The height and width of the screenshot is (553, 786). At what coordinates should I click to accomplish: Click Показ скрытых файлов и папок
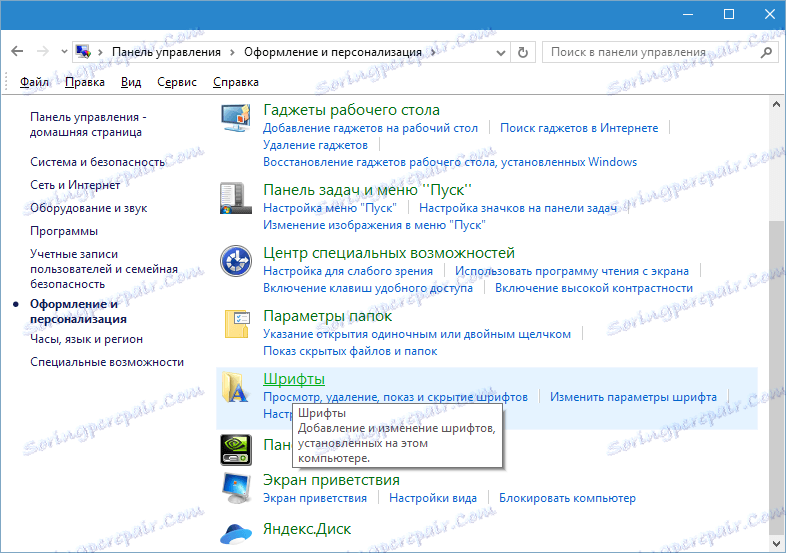click(350, 351)
